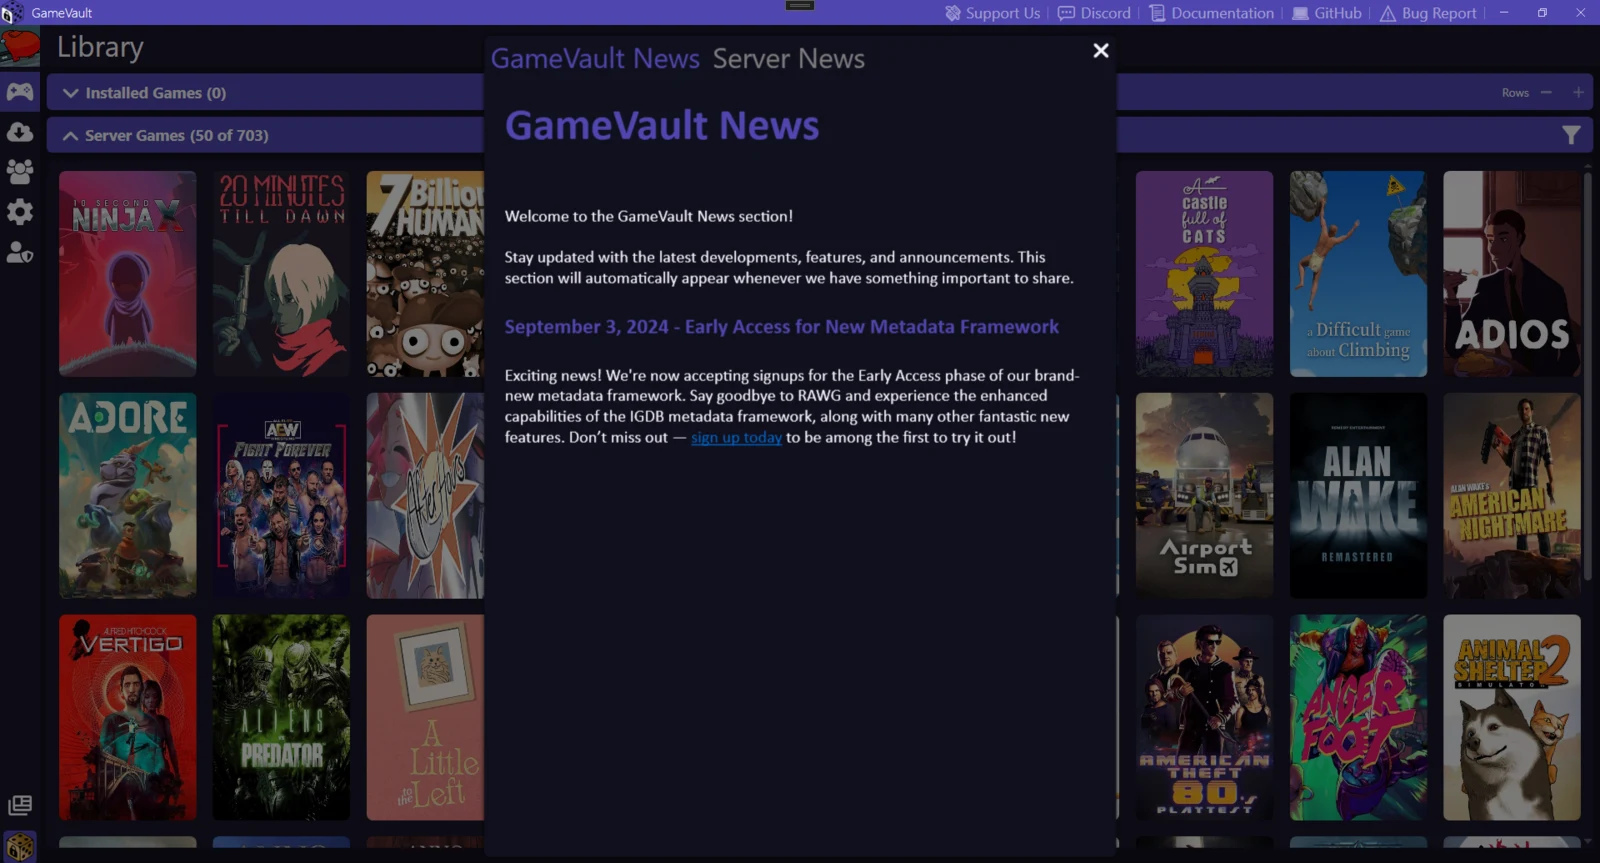Screen dimensions: 1600x863
Task: Open the Documentation link
Action: [1211, 13]
